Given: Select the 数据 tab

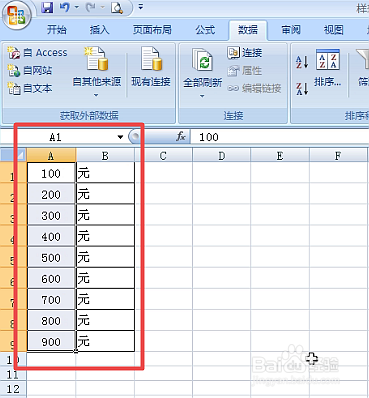Looking at the screenshot, I should point(248,30).
